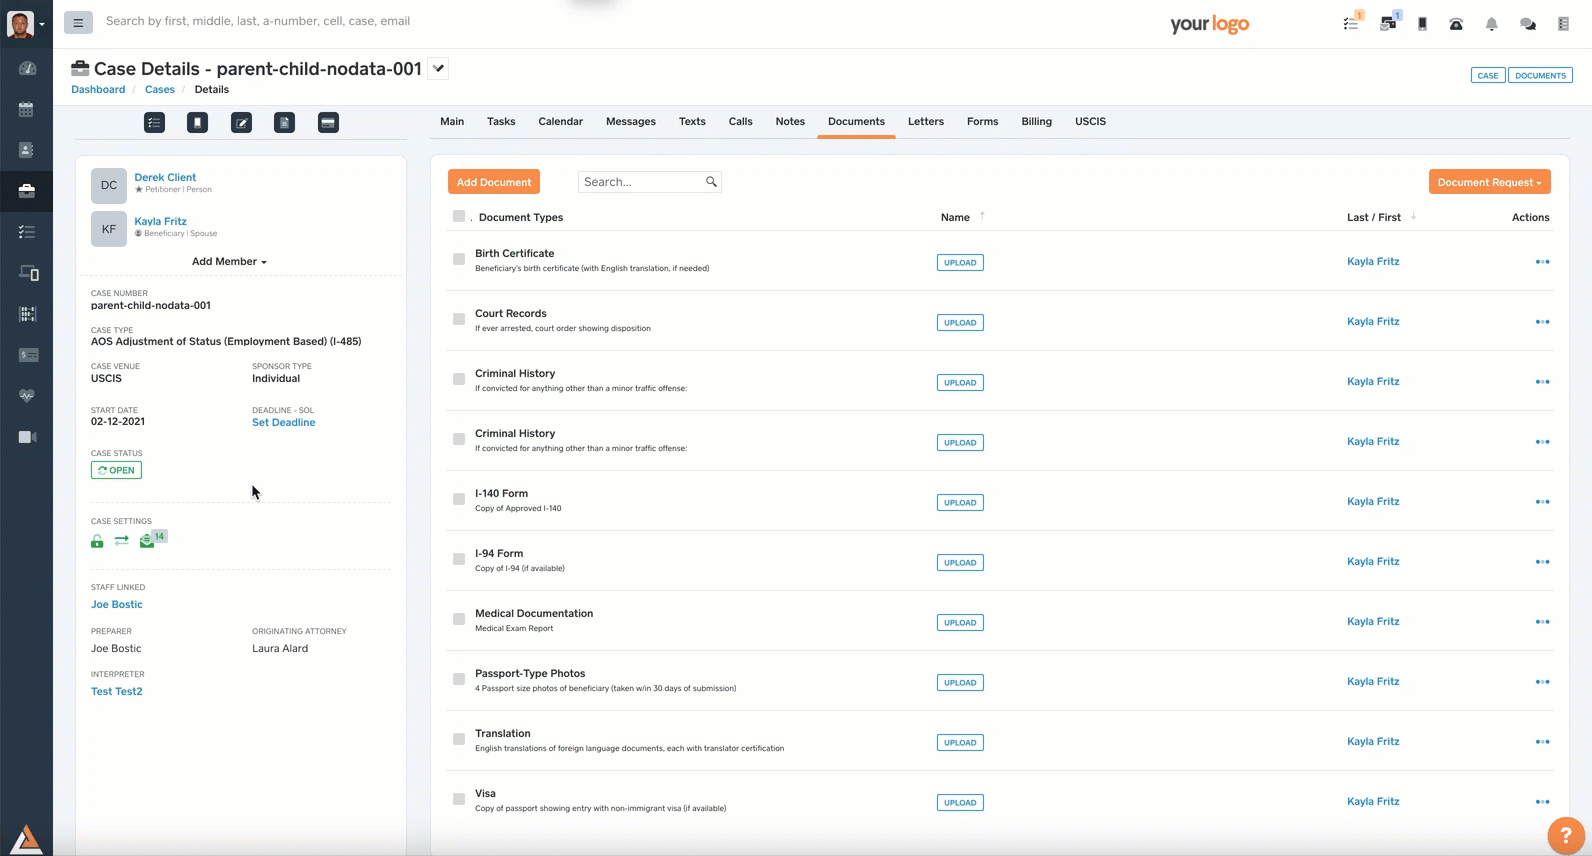Expand the Add Member dropdown
This screenshot has height=856, width=1592.
click(x=229, y=262)
